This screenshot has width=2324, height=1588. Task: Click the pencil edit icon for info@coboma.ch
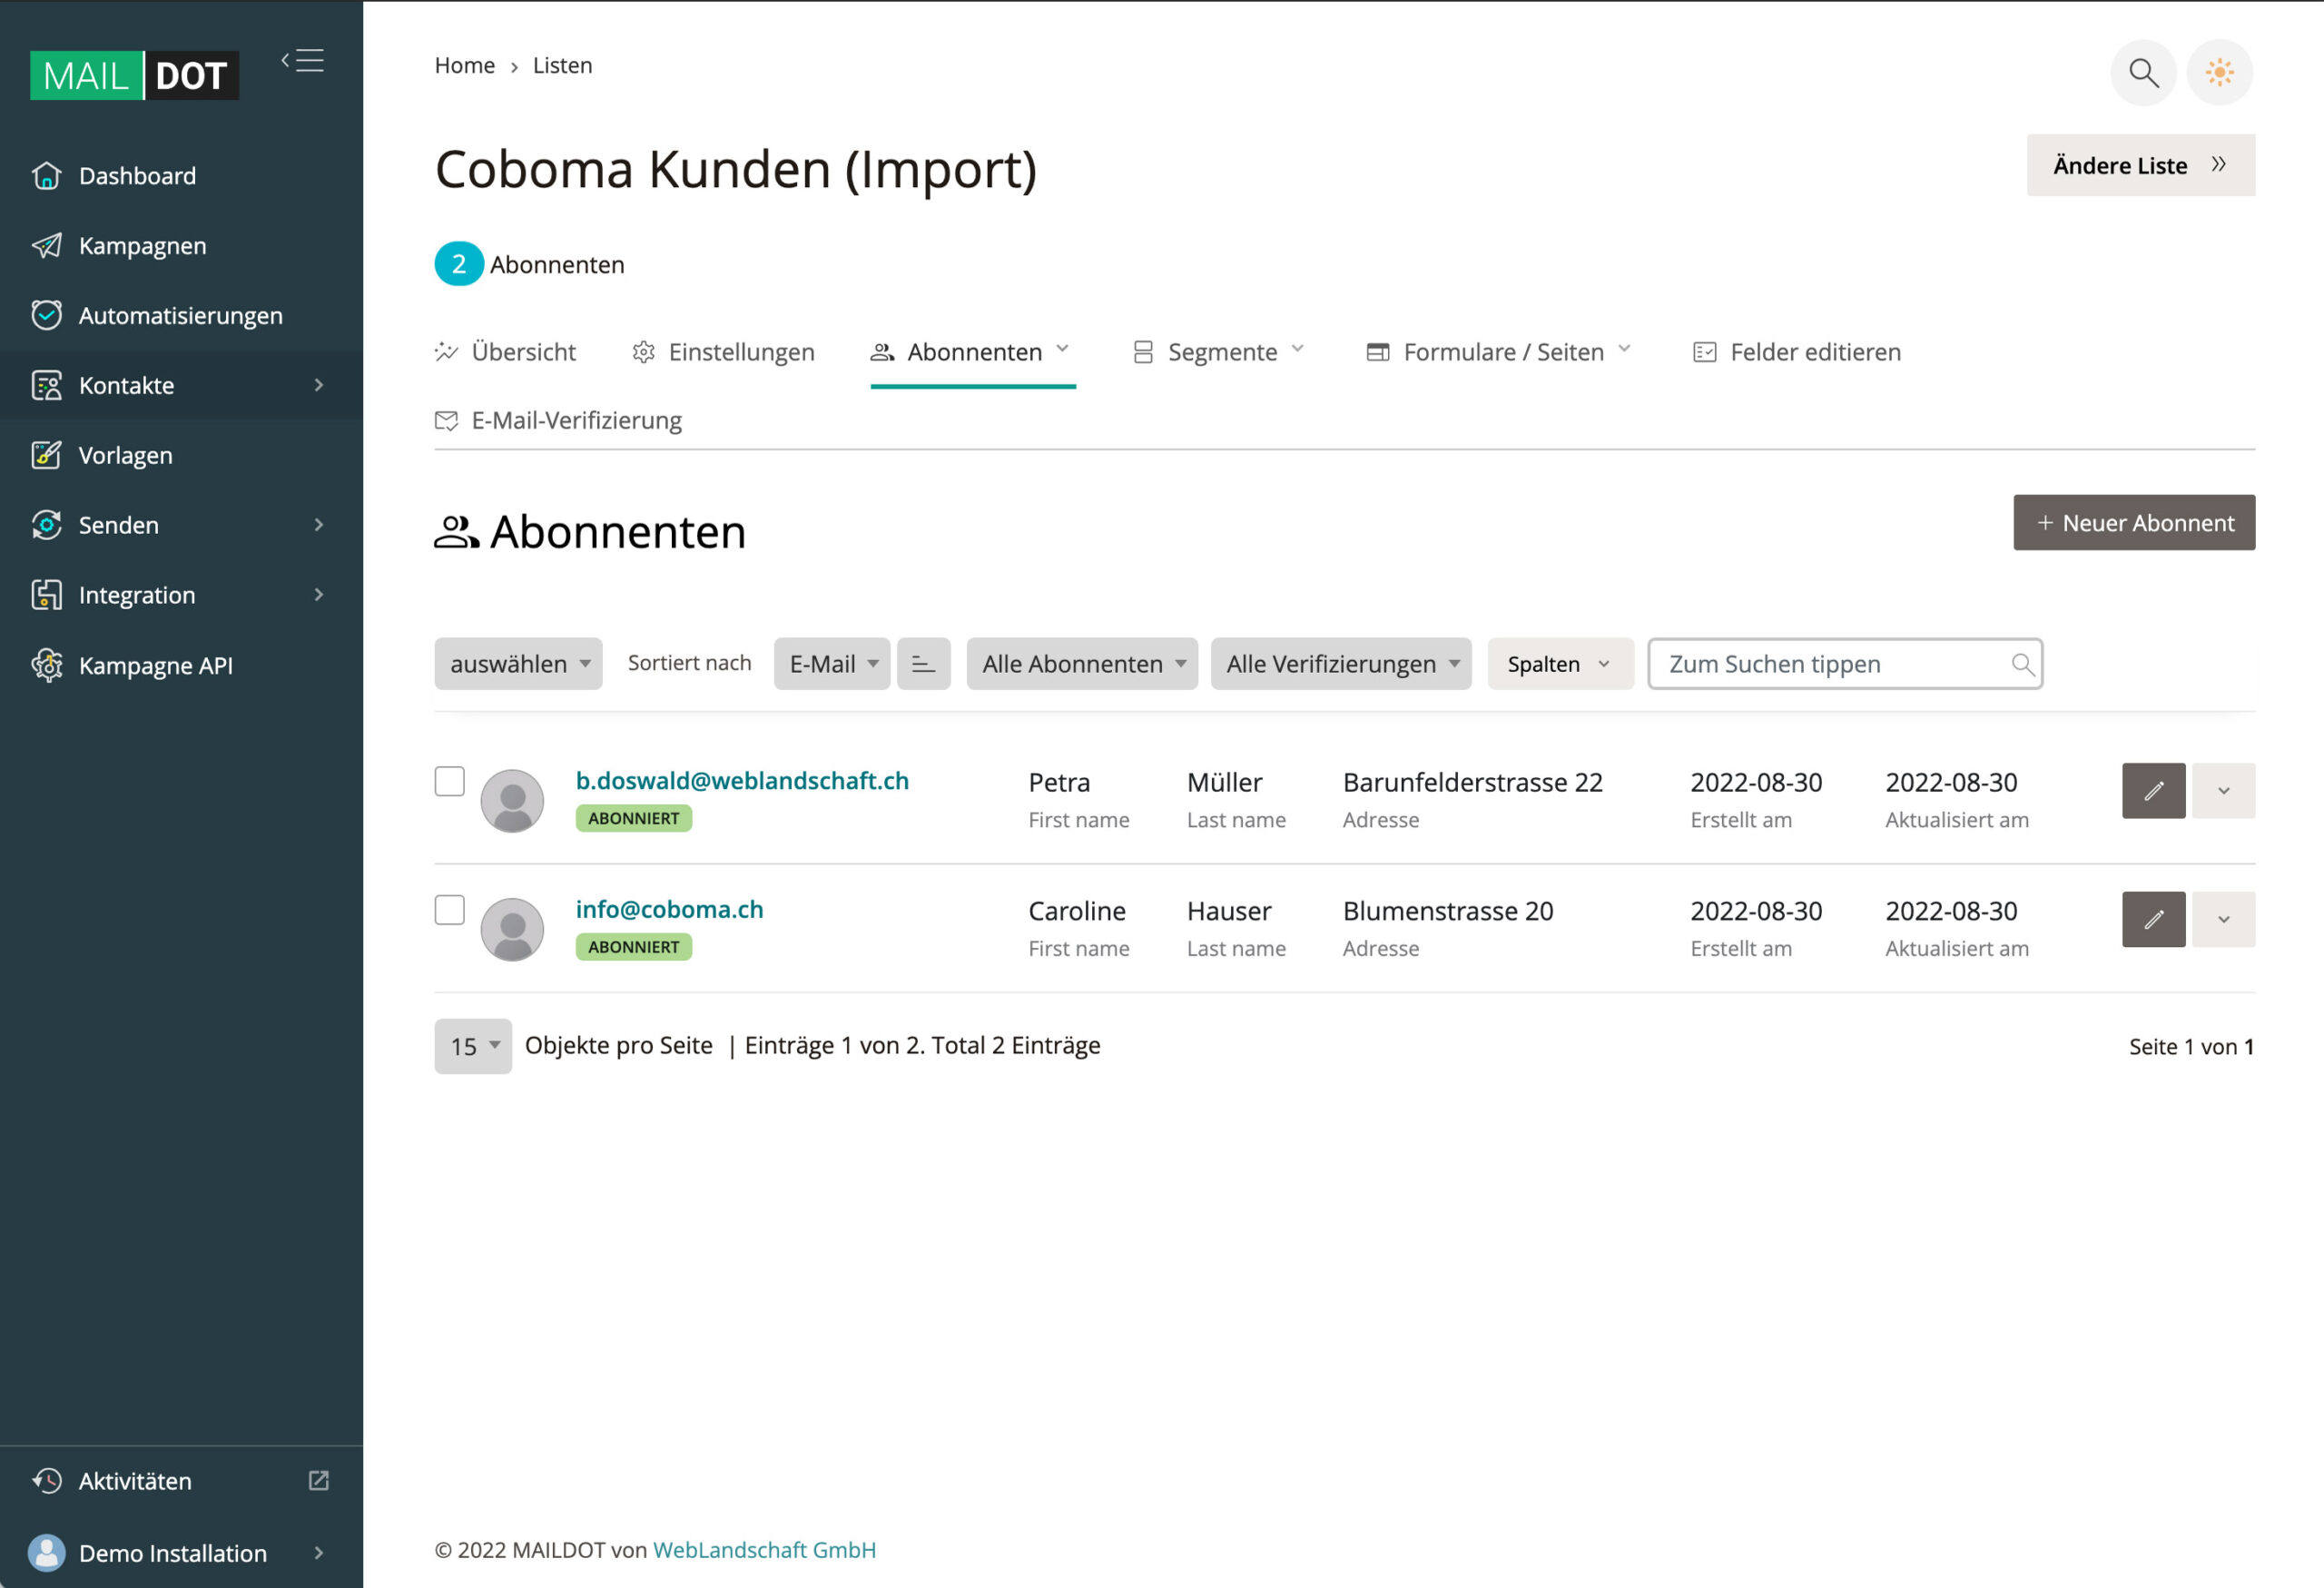[2153, 919]
